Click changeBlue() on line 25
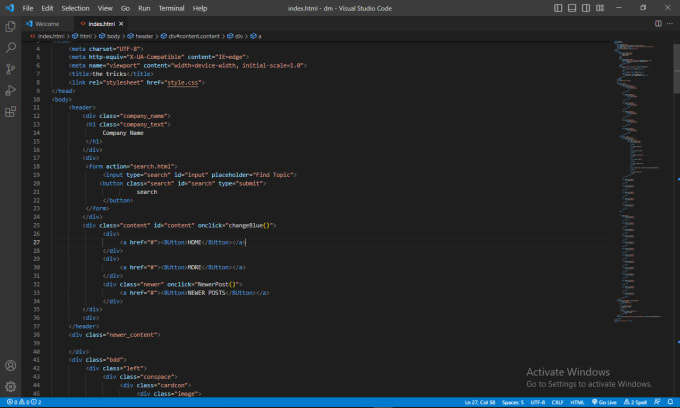This screenshot has height=408, width=680. tap(249, 225)
